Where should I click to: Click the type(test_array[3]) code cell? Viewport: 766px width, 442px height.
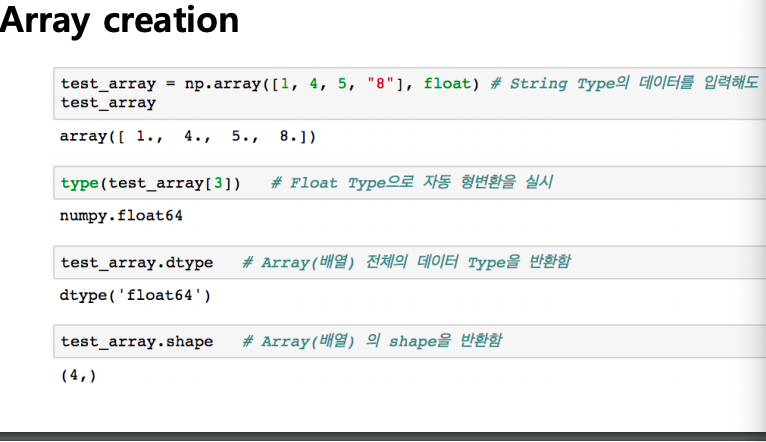point(409,183)
